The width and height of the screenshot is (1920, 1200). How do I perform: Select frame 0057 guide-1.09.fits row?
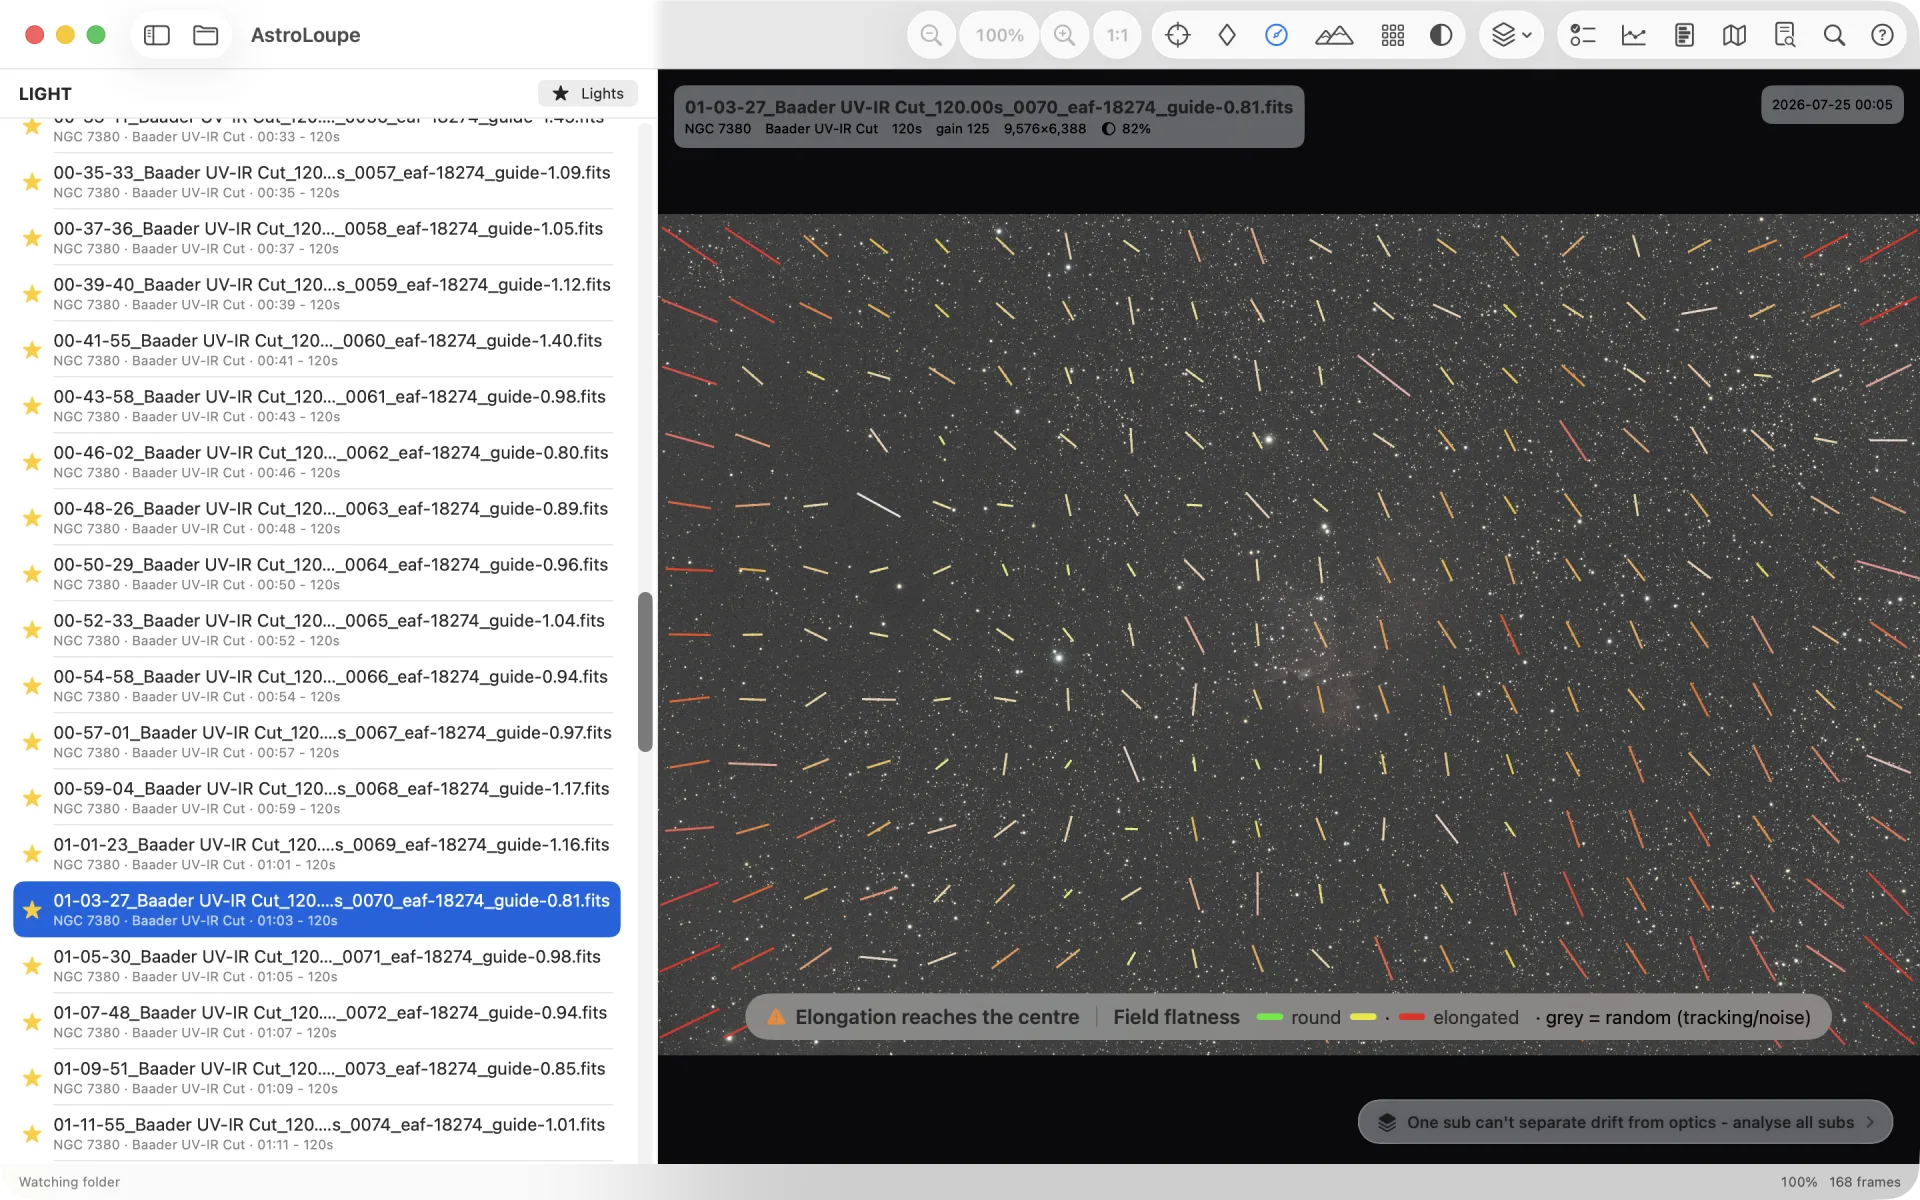pyautogui.click(x=317, y=181)
